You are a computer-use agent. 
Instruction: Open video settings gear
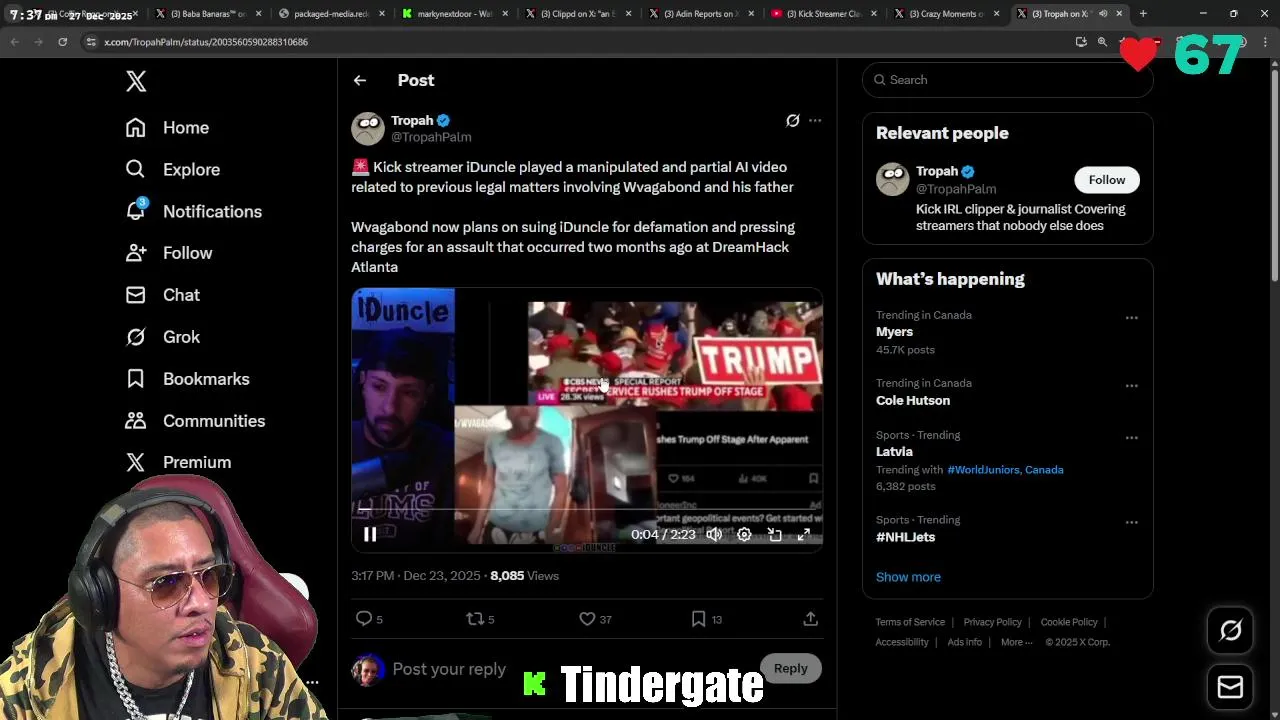pos(744,535)
